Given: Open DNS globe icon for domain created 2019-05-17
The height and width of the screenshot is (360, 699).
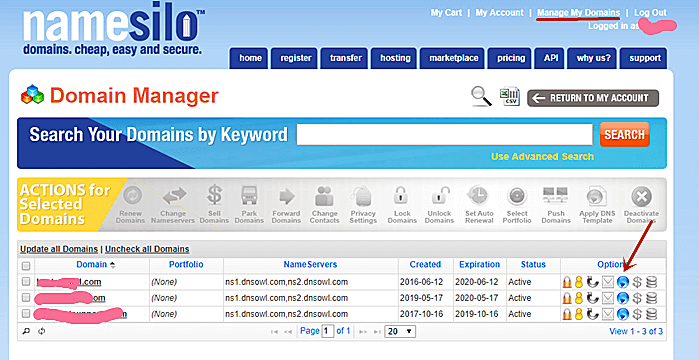Looking at the screenshot, I should tap(623, 299).
